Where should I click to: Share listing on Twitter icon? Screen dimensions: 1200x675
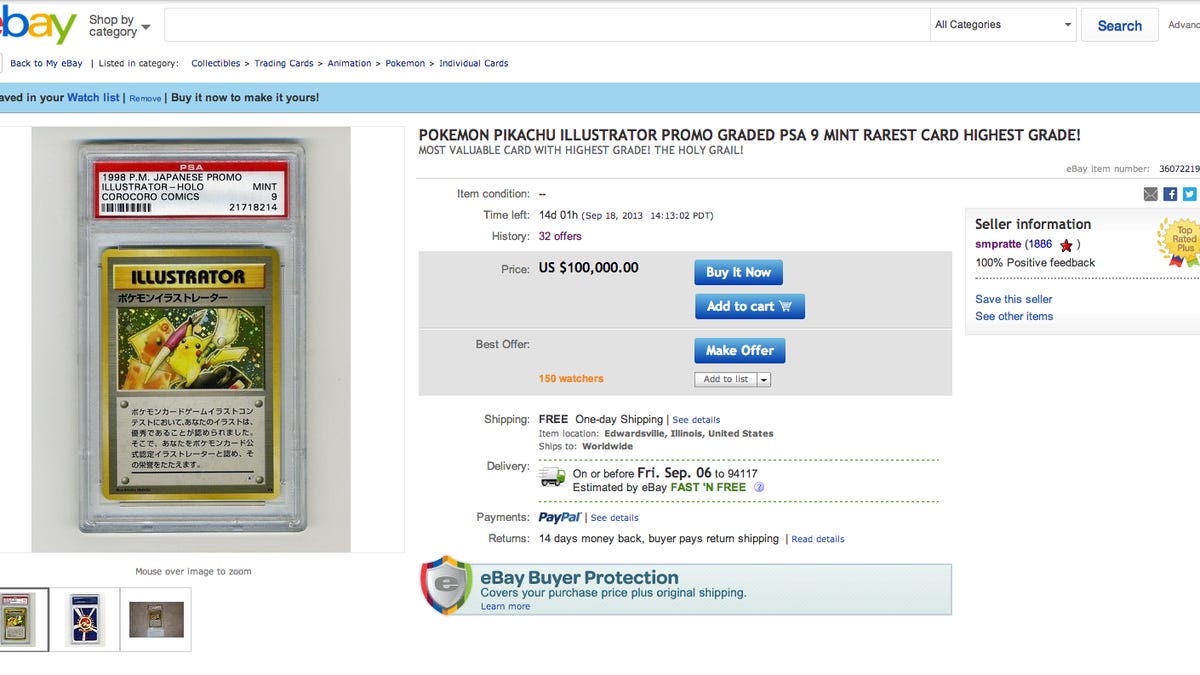point(1189,195)
